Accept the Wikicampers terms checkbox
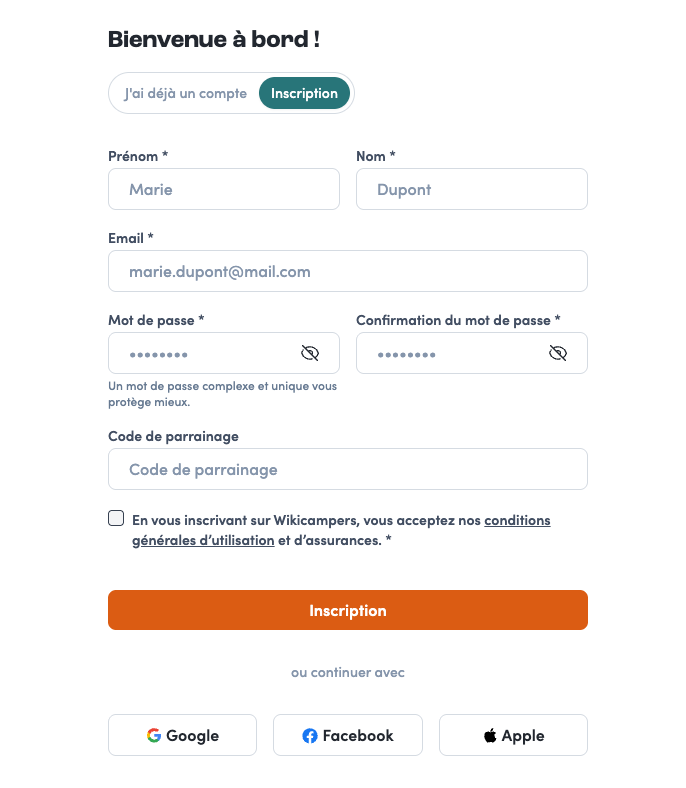The width and height of the screenshot is (686, 788). pos(116,518)
